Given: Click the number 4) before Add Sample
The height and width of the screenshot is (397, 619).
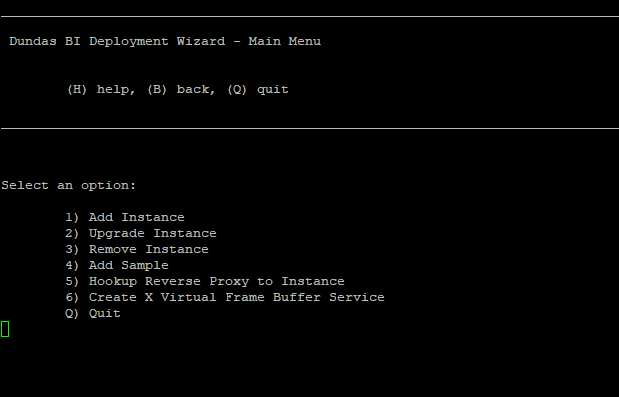Looking at the screenshot, I should (x=72, y=266).
